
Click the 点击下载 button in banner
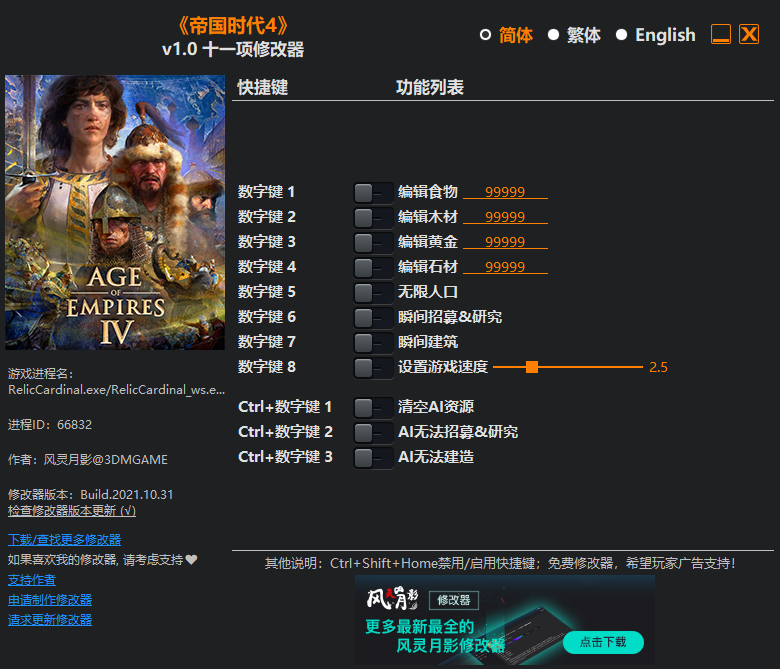(603, 642)
